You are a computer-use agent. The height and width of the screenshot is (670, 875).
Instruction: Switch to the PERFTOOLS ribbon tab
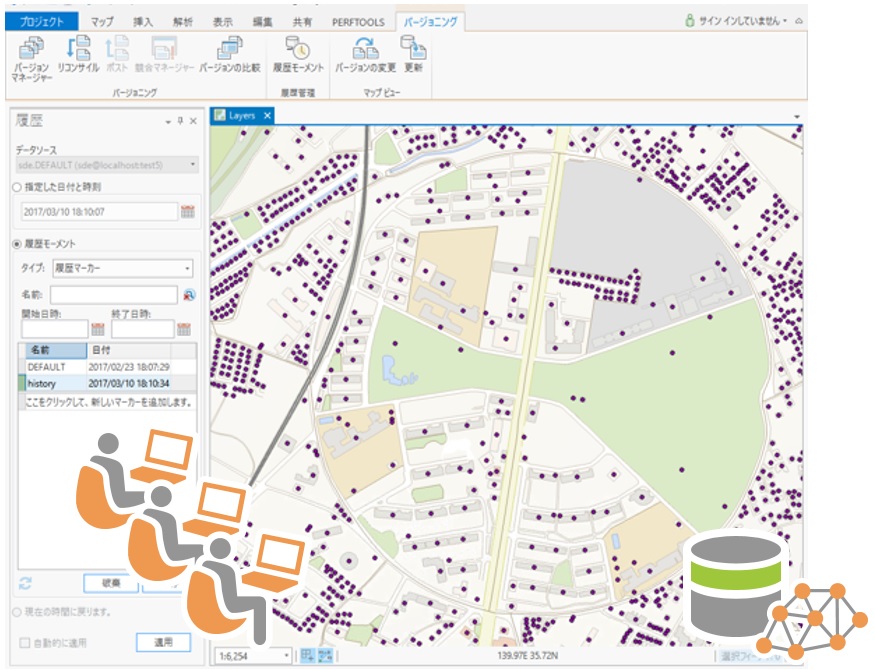point(358,22)
